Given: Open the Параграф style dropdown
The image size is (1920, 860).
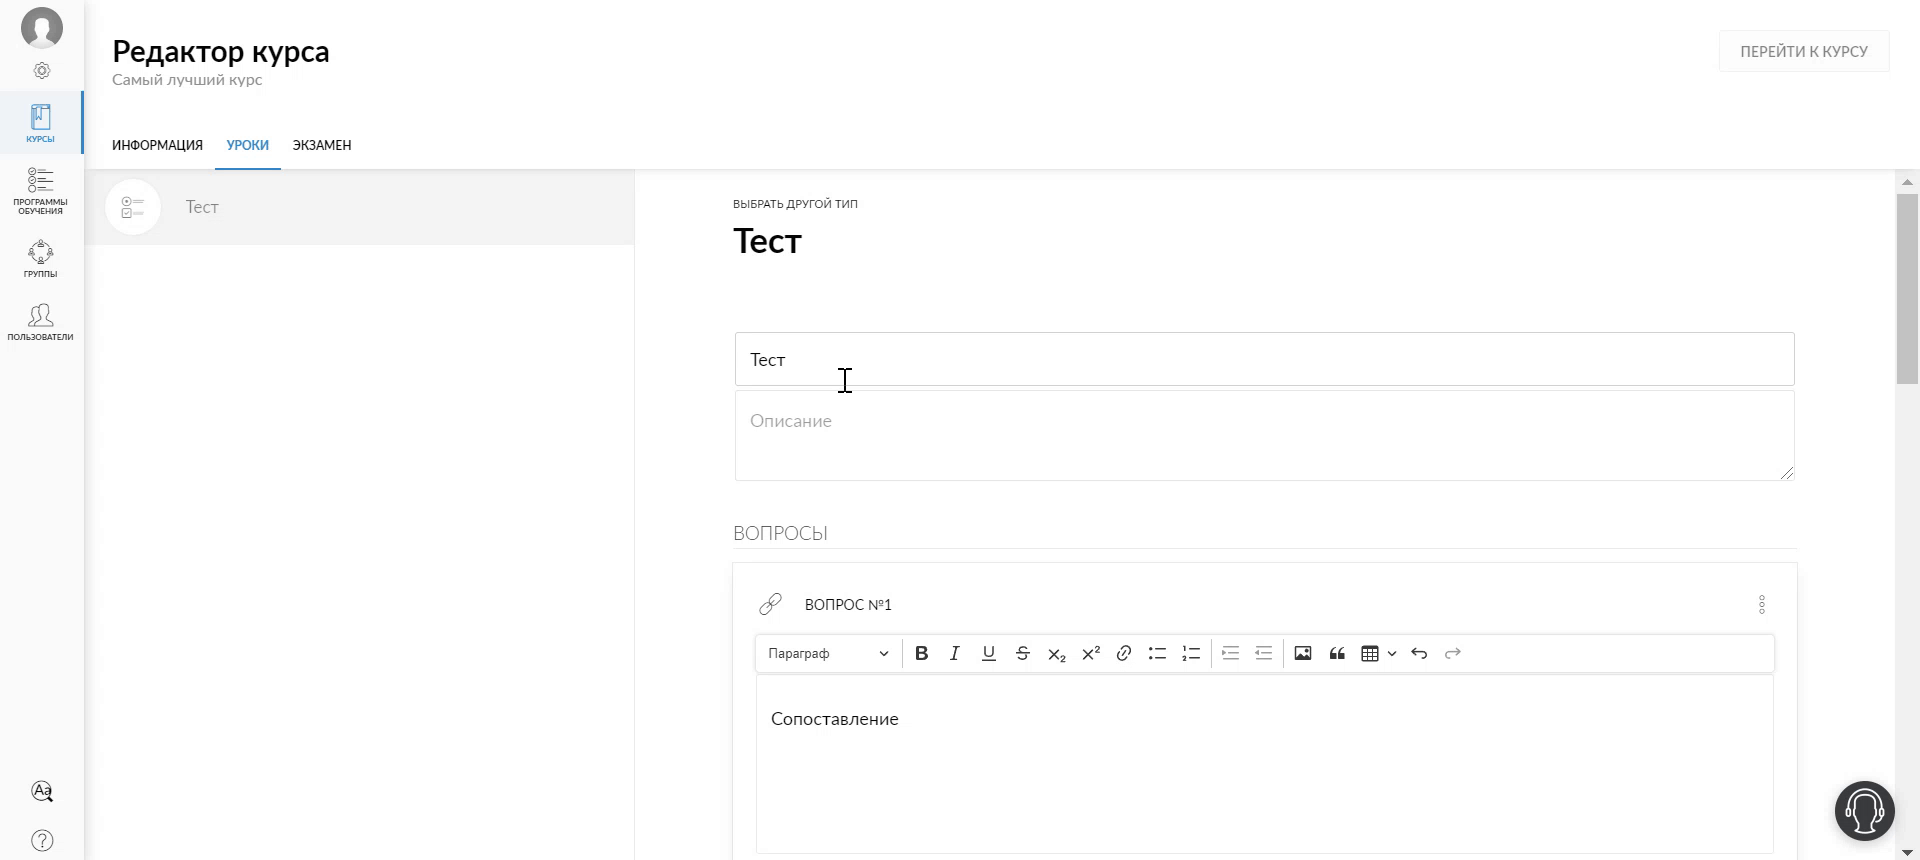Looking at the screenshot, I should [828, 653].
